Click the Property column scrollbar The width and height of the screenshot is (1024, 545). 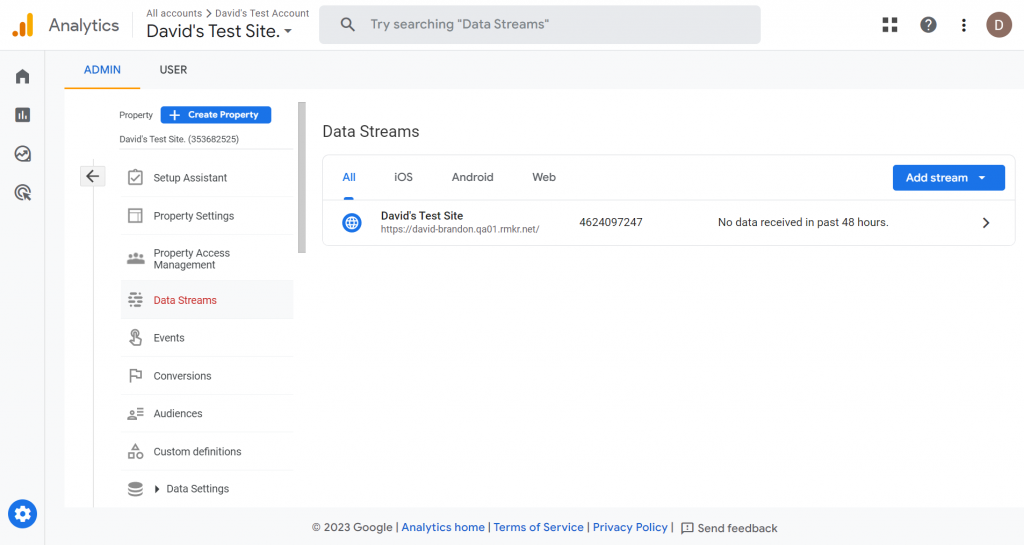click(302, 177)
